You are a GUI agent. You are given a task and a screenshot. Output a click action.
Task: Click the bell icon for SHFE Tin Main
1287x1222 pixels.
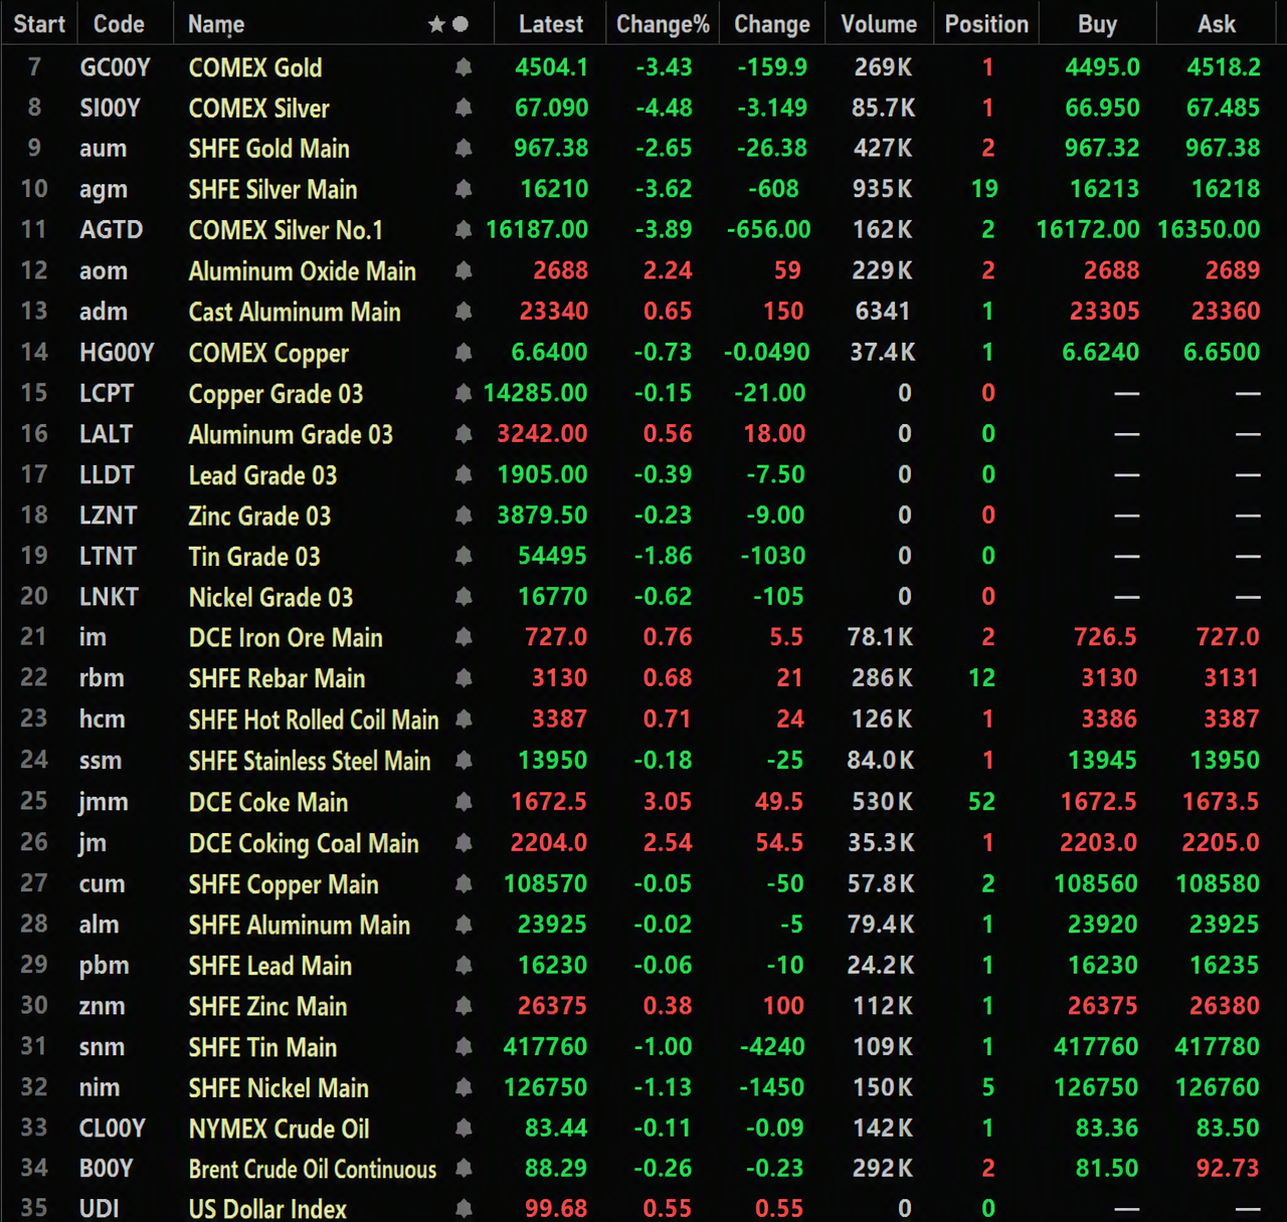point(463,1047)
